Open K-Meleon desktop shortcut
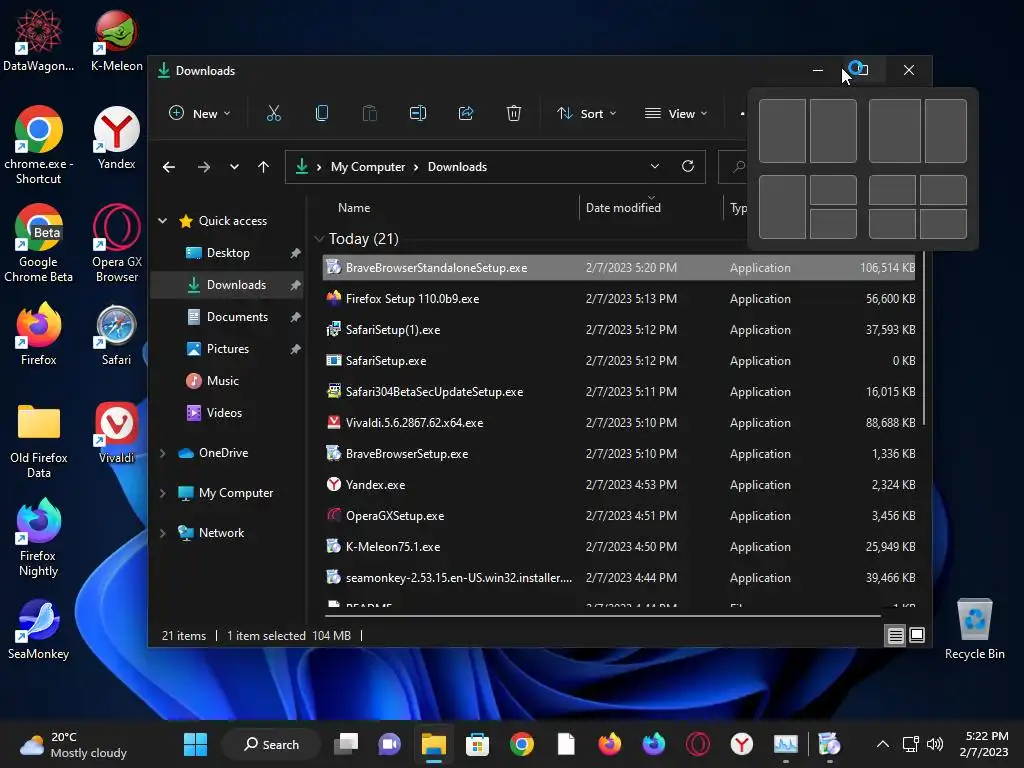1024x768 pixels. [116, 40]
